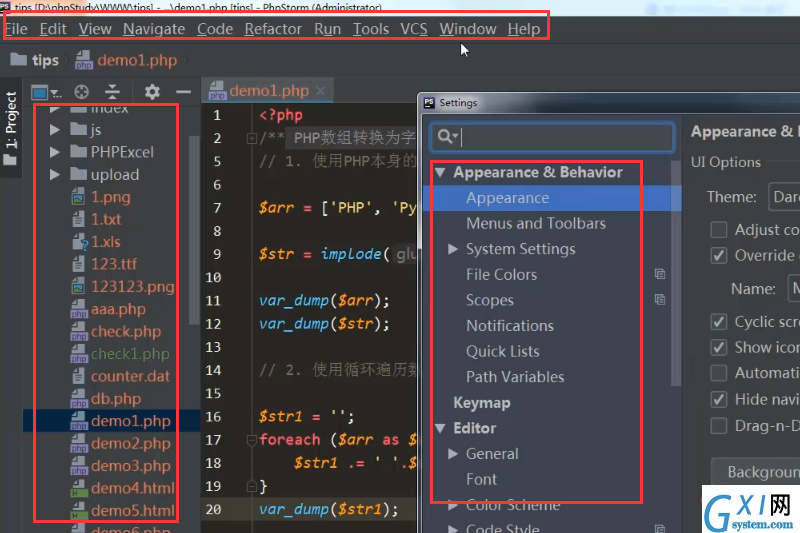Hide the Project panel with minus icon
The height and width of the screenshot is (533, 800).
[183, 92]
